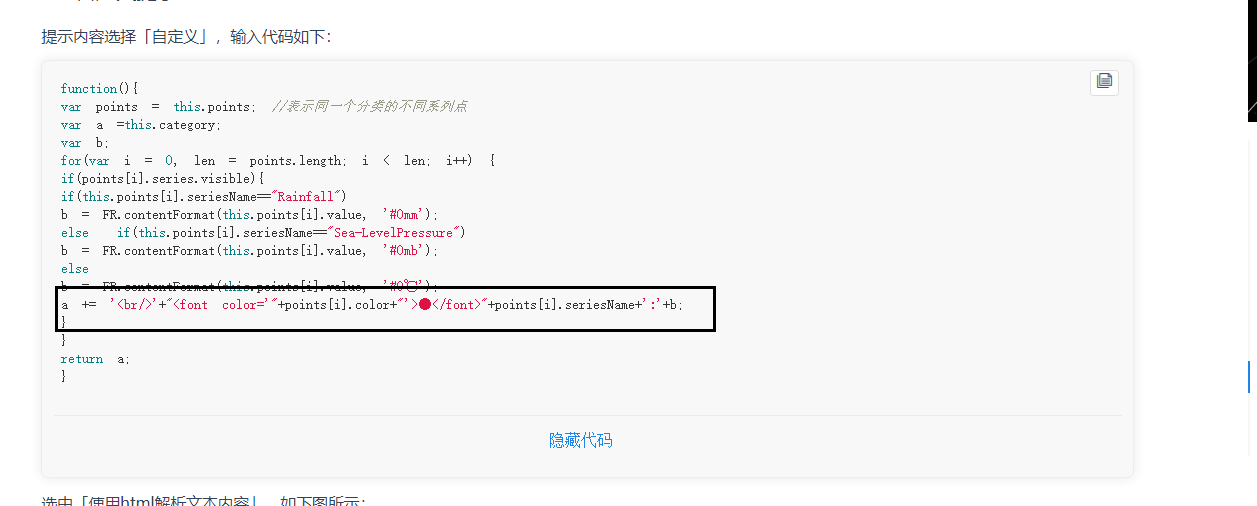Click the red dot symbol in the code
This screenshot has width=1257, height=506.
[424, 304]
